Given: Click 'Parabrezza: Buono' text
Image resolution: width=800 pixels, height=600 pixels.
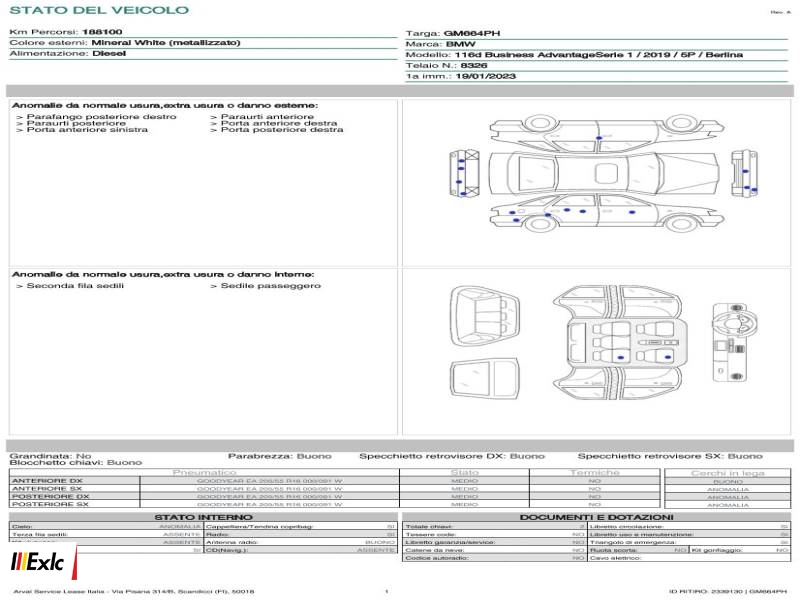Looking at the screenshot, I should [x=280, y=456].
